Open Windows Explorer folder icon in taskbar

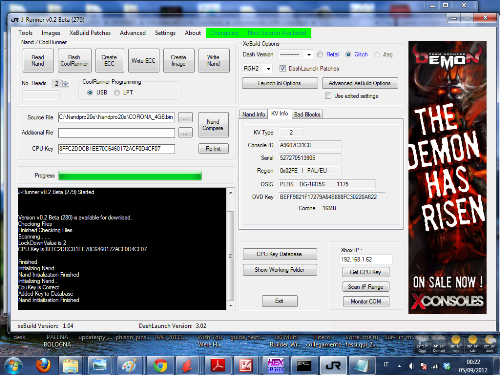(x=71, y=365)
